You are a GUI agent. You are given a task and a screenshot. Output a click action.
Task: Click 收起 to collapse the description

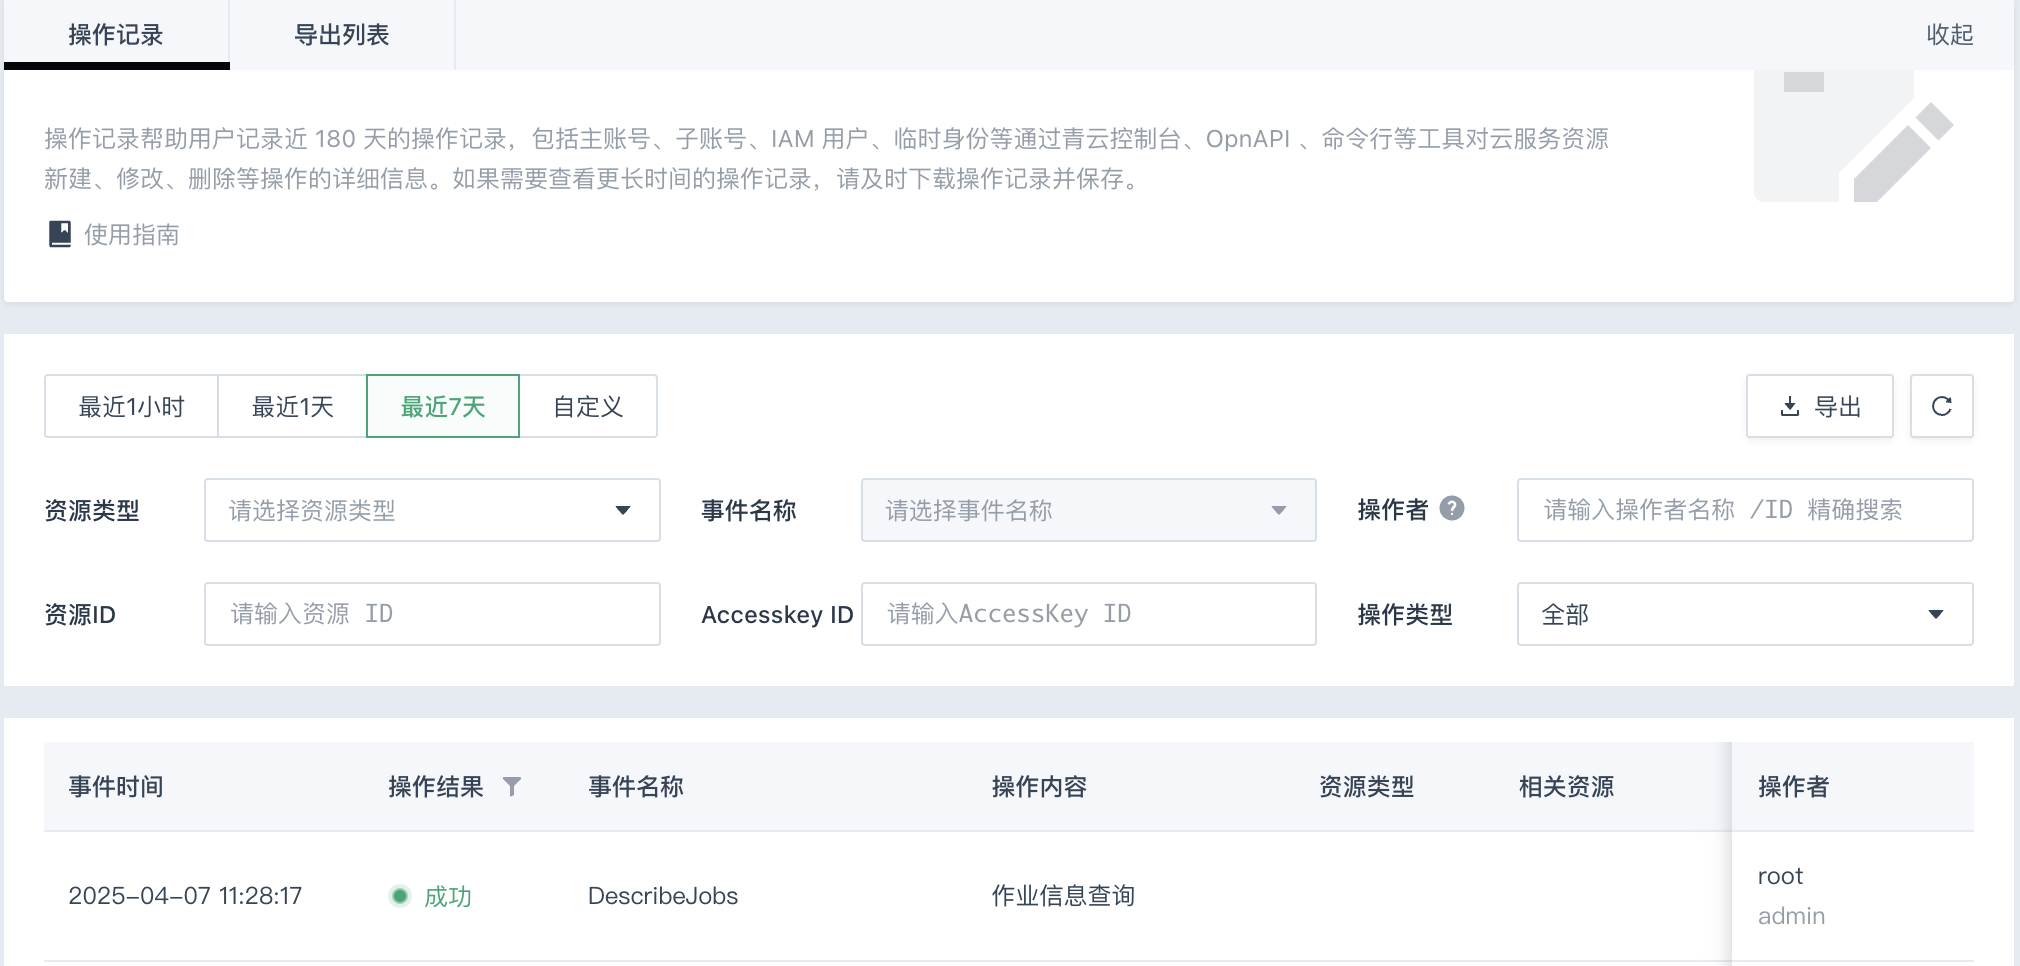coord(1949,35)
